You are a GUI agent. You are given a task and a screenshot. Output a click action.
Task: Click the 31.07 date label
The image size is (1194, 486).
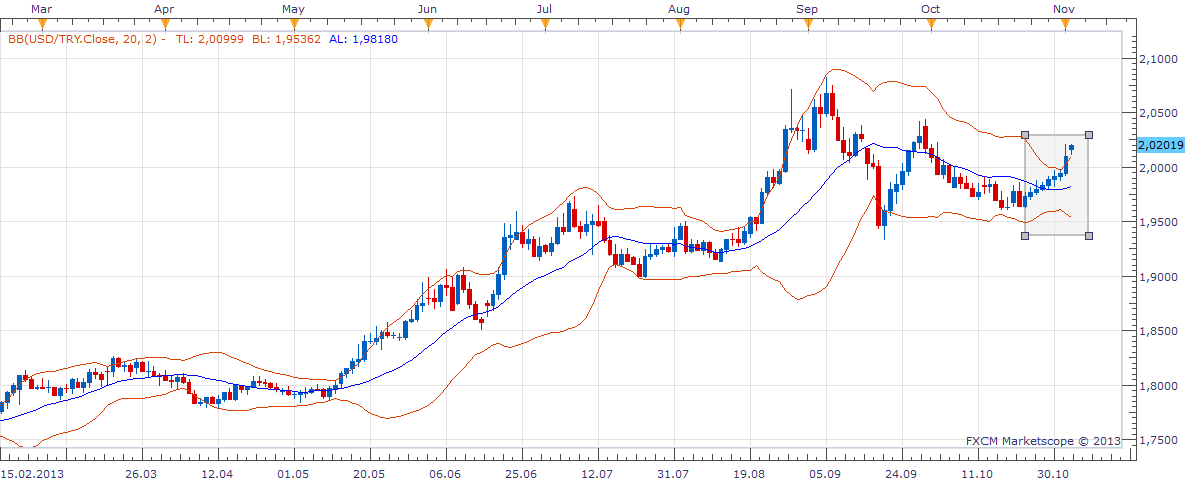pos(675,472)
